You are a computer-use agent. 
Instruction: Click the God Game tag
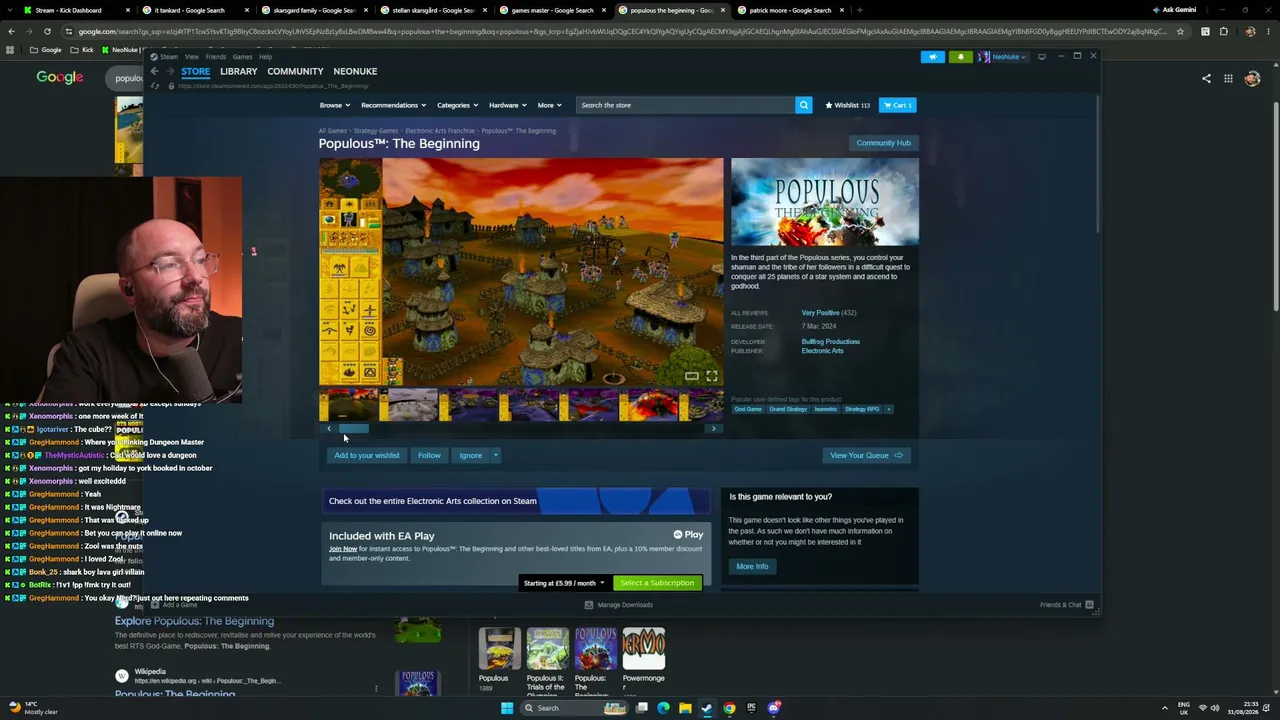coord(748,409)
